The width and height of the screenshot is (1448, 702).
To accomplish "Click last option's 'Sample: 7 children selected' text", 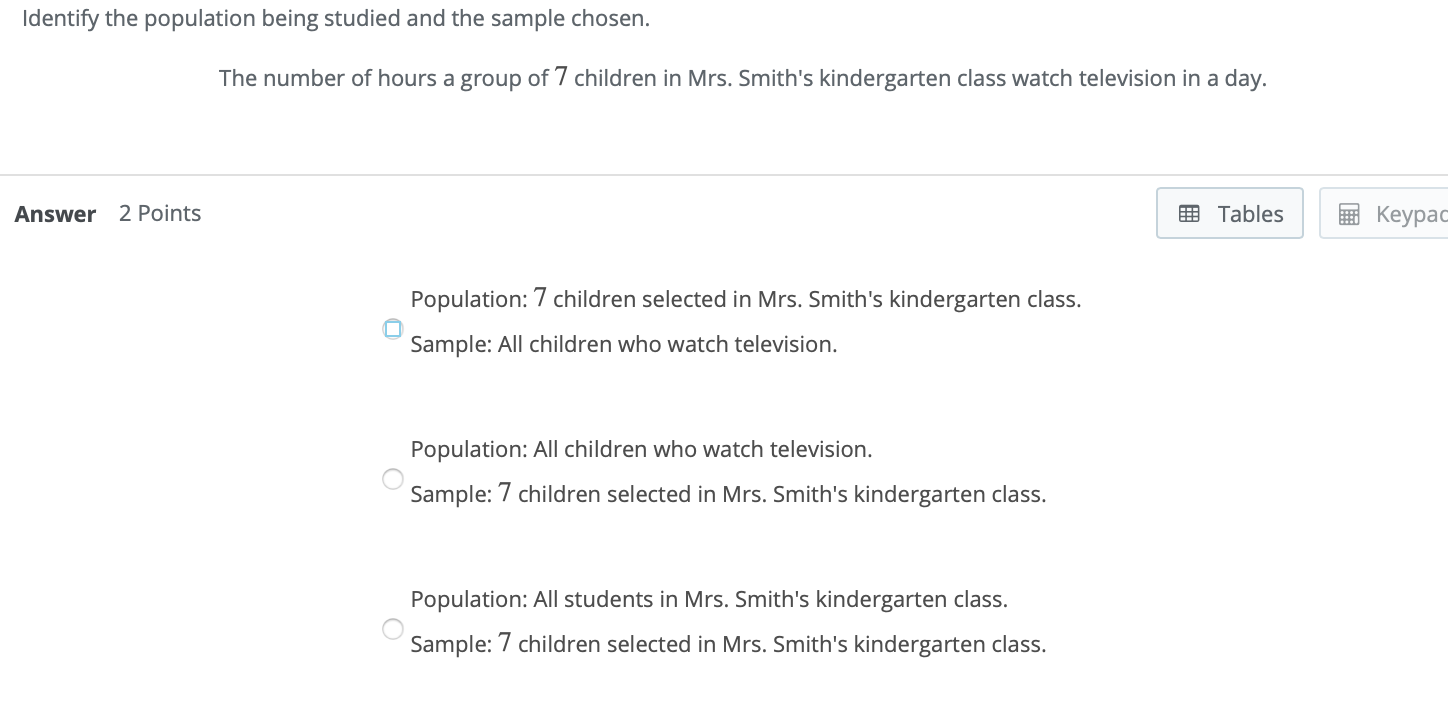I will (727, 644).
